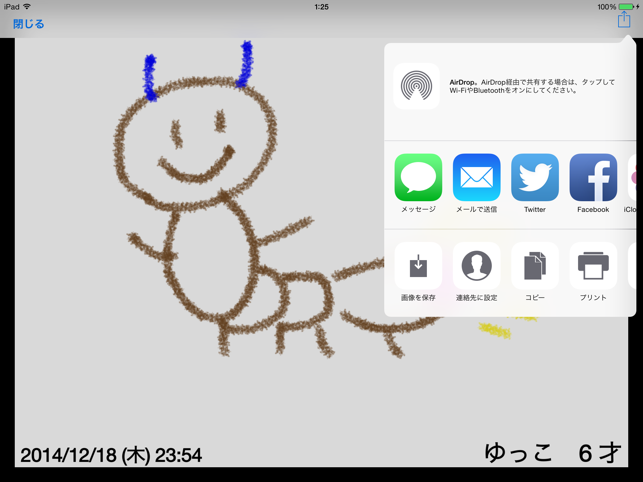
Task: Tap the Wi-Fi status icon
Action: click(x=27, y=7)
